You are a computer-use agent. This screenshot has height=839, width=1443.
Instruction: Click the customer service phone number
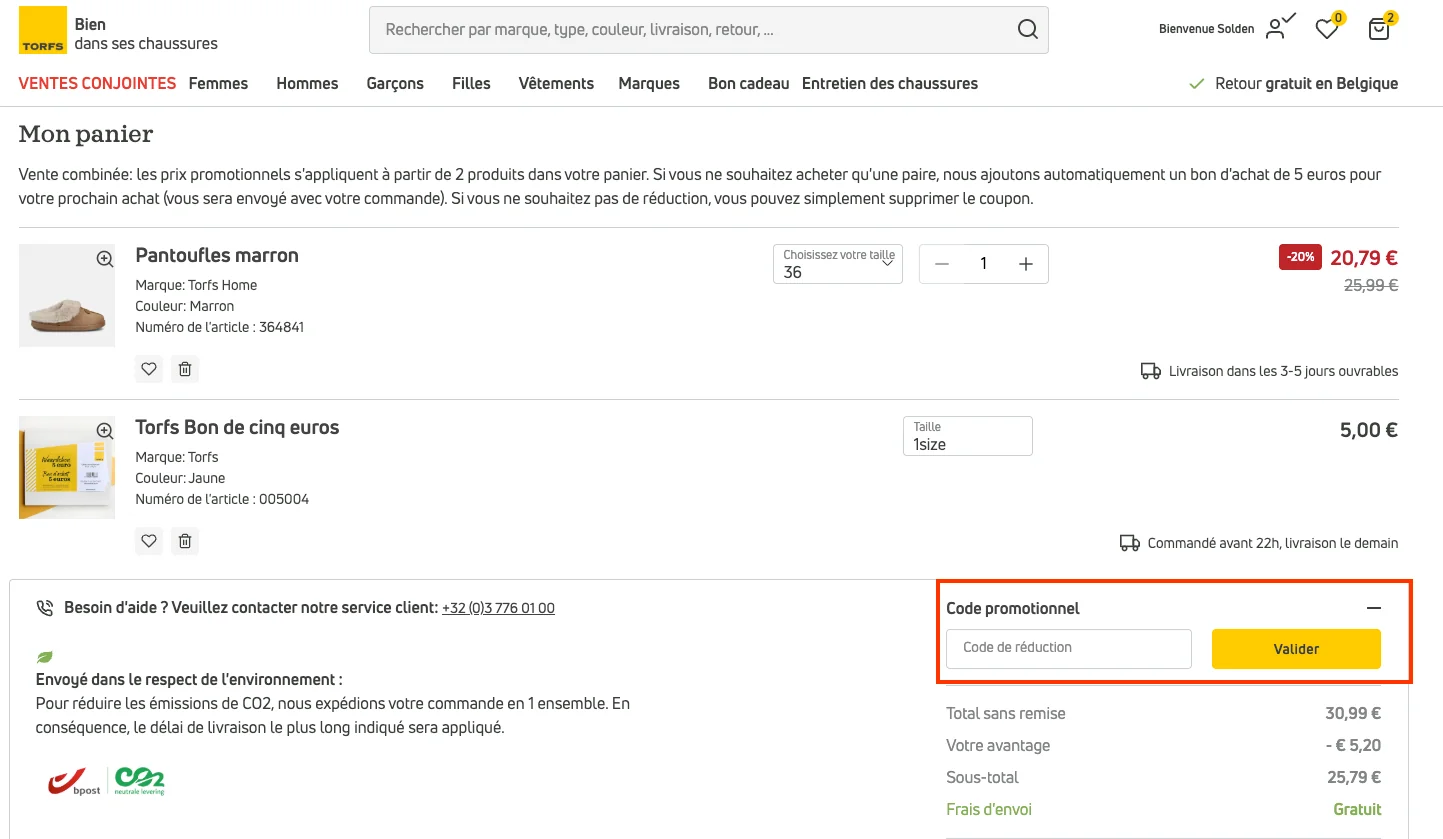click(x=498, y=608)
